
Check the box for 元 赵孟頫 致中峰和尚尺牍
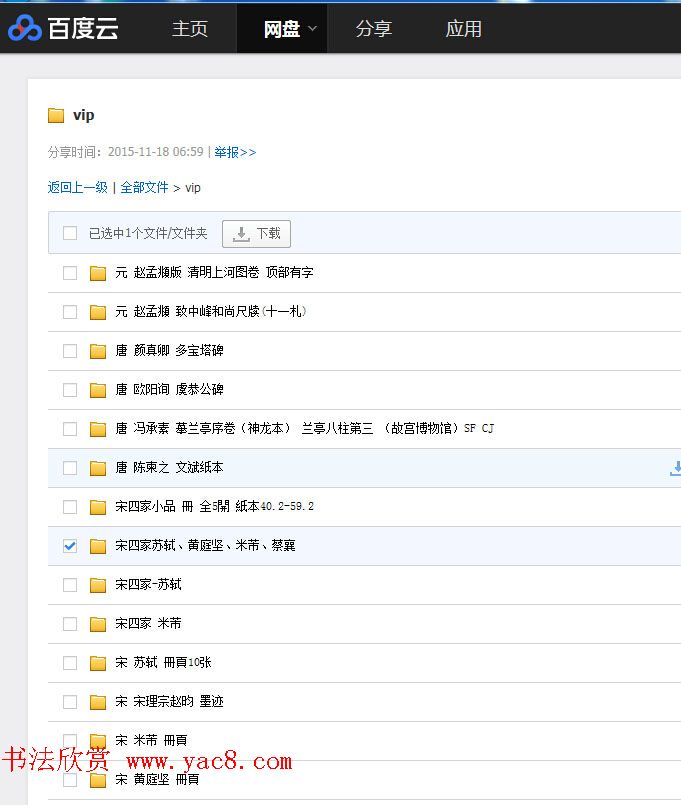(70, 312)
